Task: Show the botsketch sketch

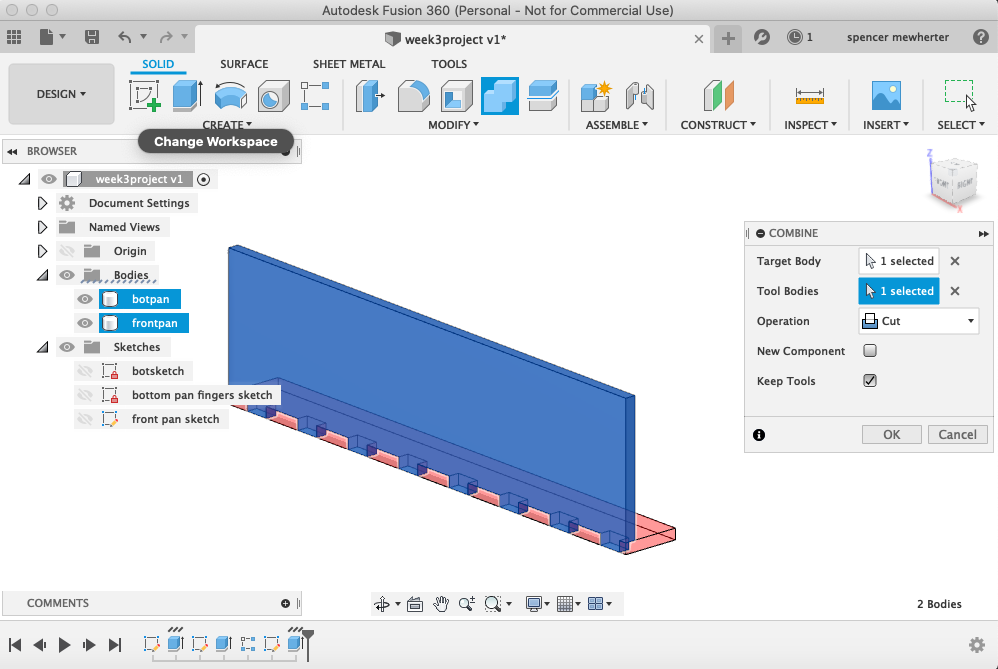Action: pyautogui.click(x=85, y=371)
